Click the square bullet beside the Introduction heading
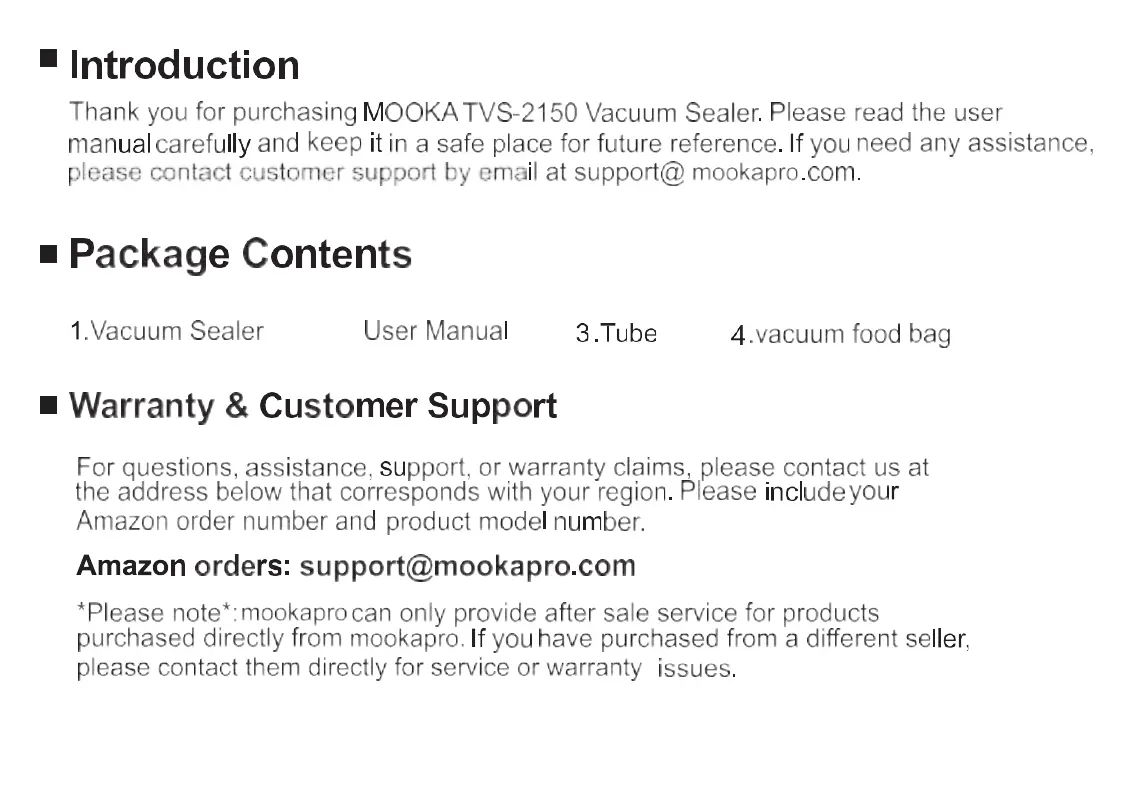1134x794 pixels. [x=49, y=57]
